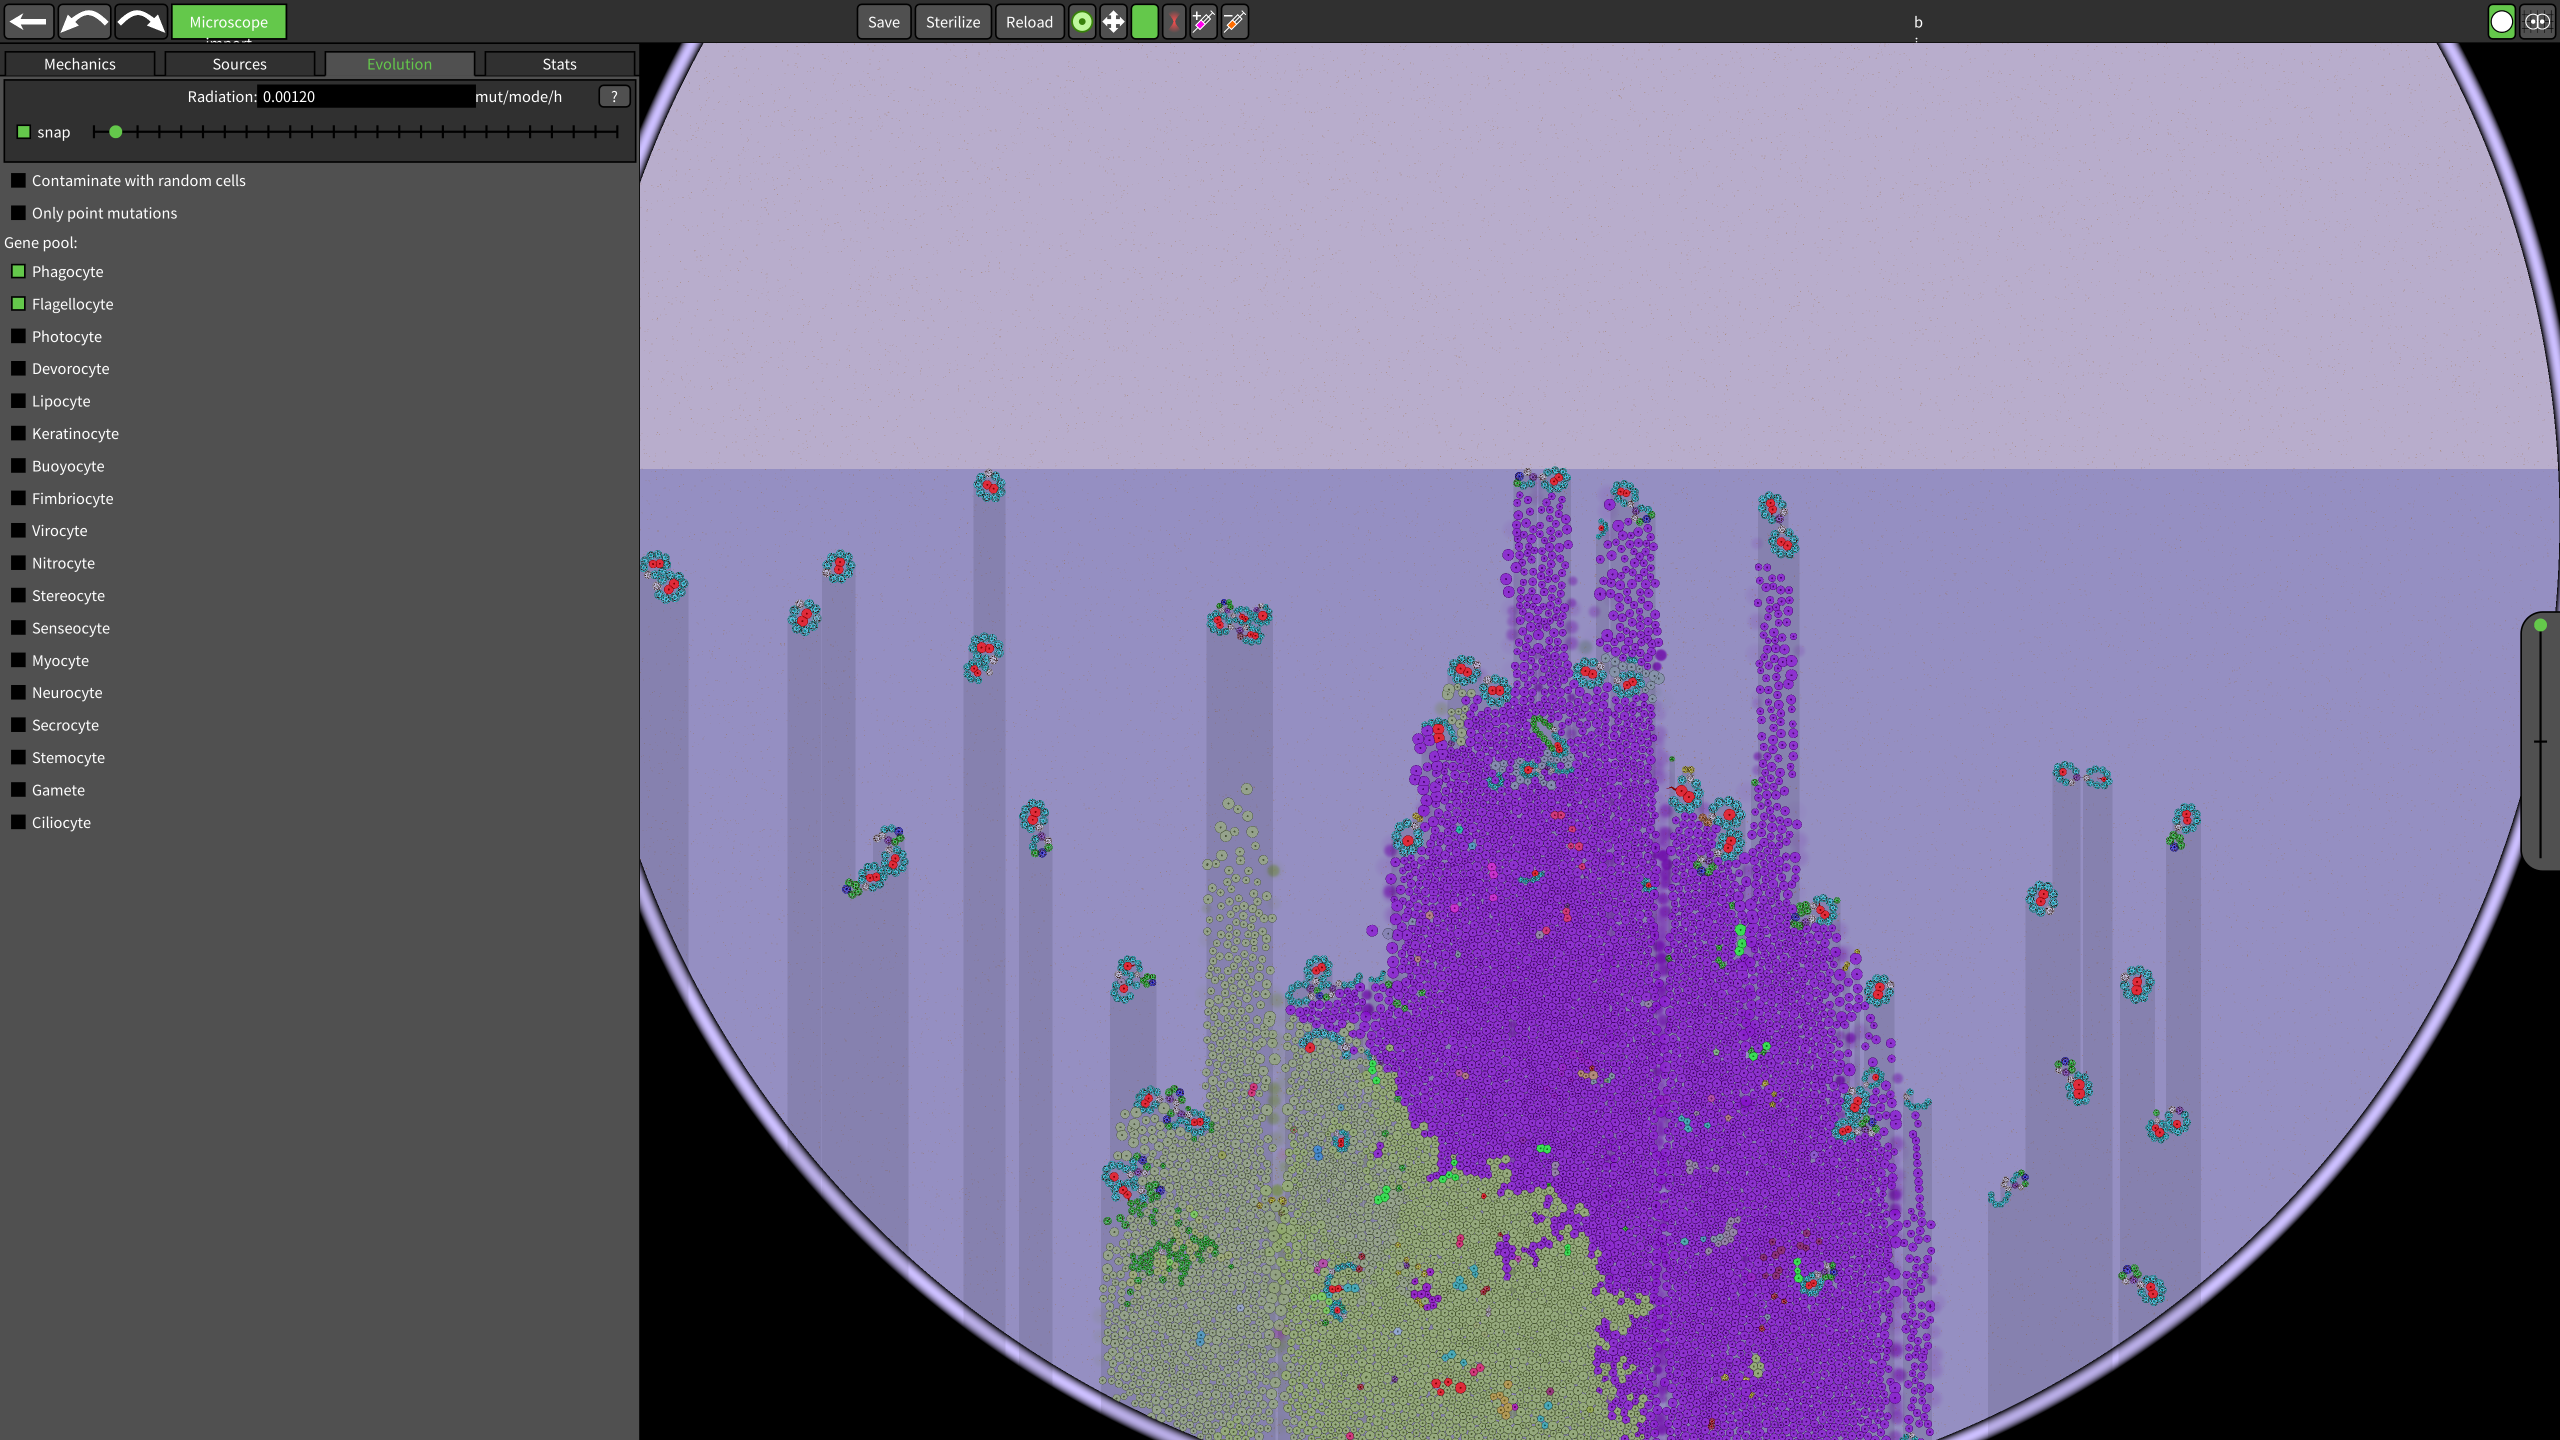2560x1440 pixels.
Task: Reload the plate
Action: 1029,21
